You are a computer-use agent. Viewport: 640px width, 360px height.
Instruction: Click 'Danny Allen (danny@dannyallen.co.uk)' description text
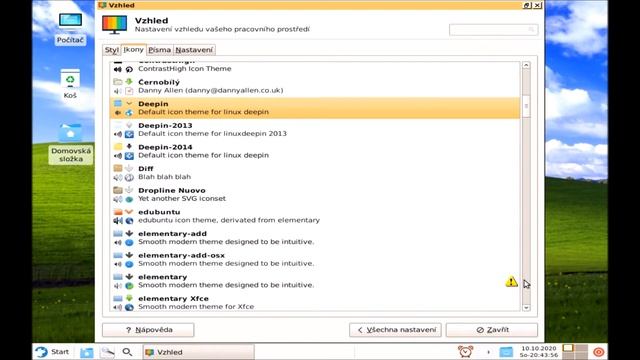[x=211, y=90]
